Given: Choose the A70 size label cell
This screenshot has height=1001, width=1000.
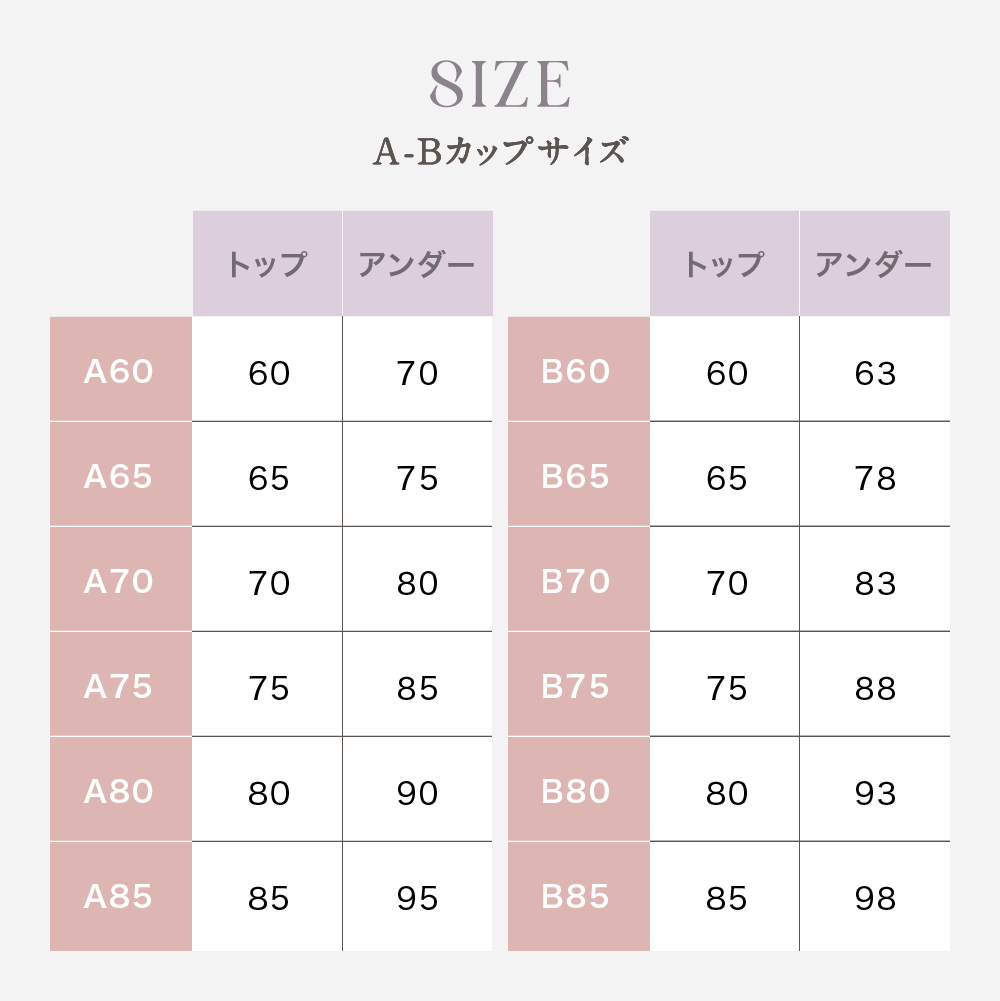Looking at the screenshot, I should click(120, 582).
